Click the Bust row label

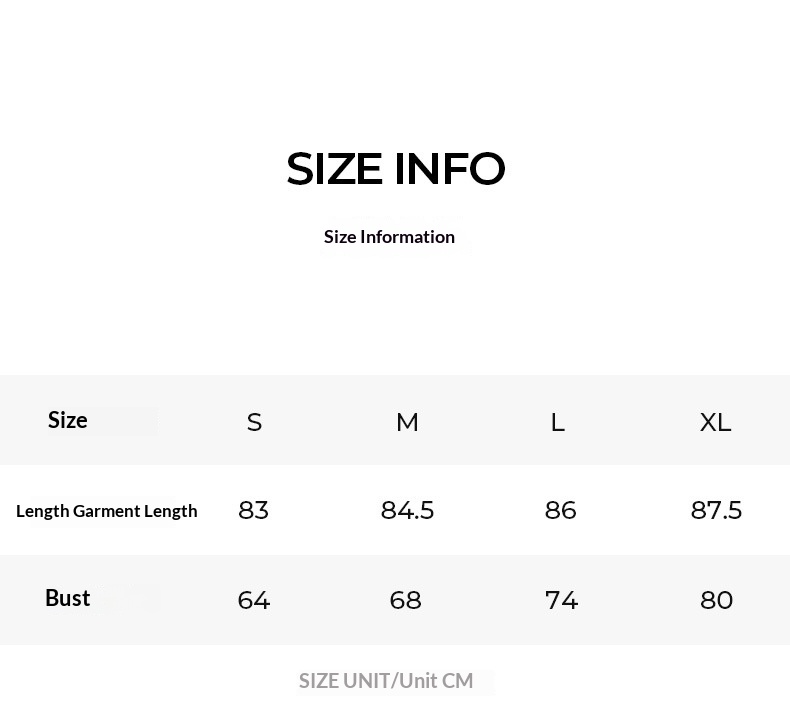[x=68, y=598]
